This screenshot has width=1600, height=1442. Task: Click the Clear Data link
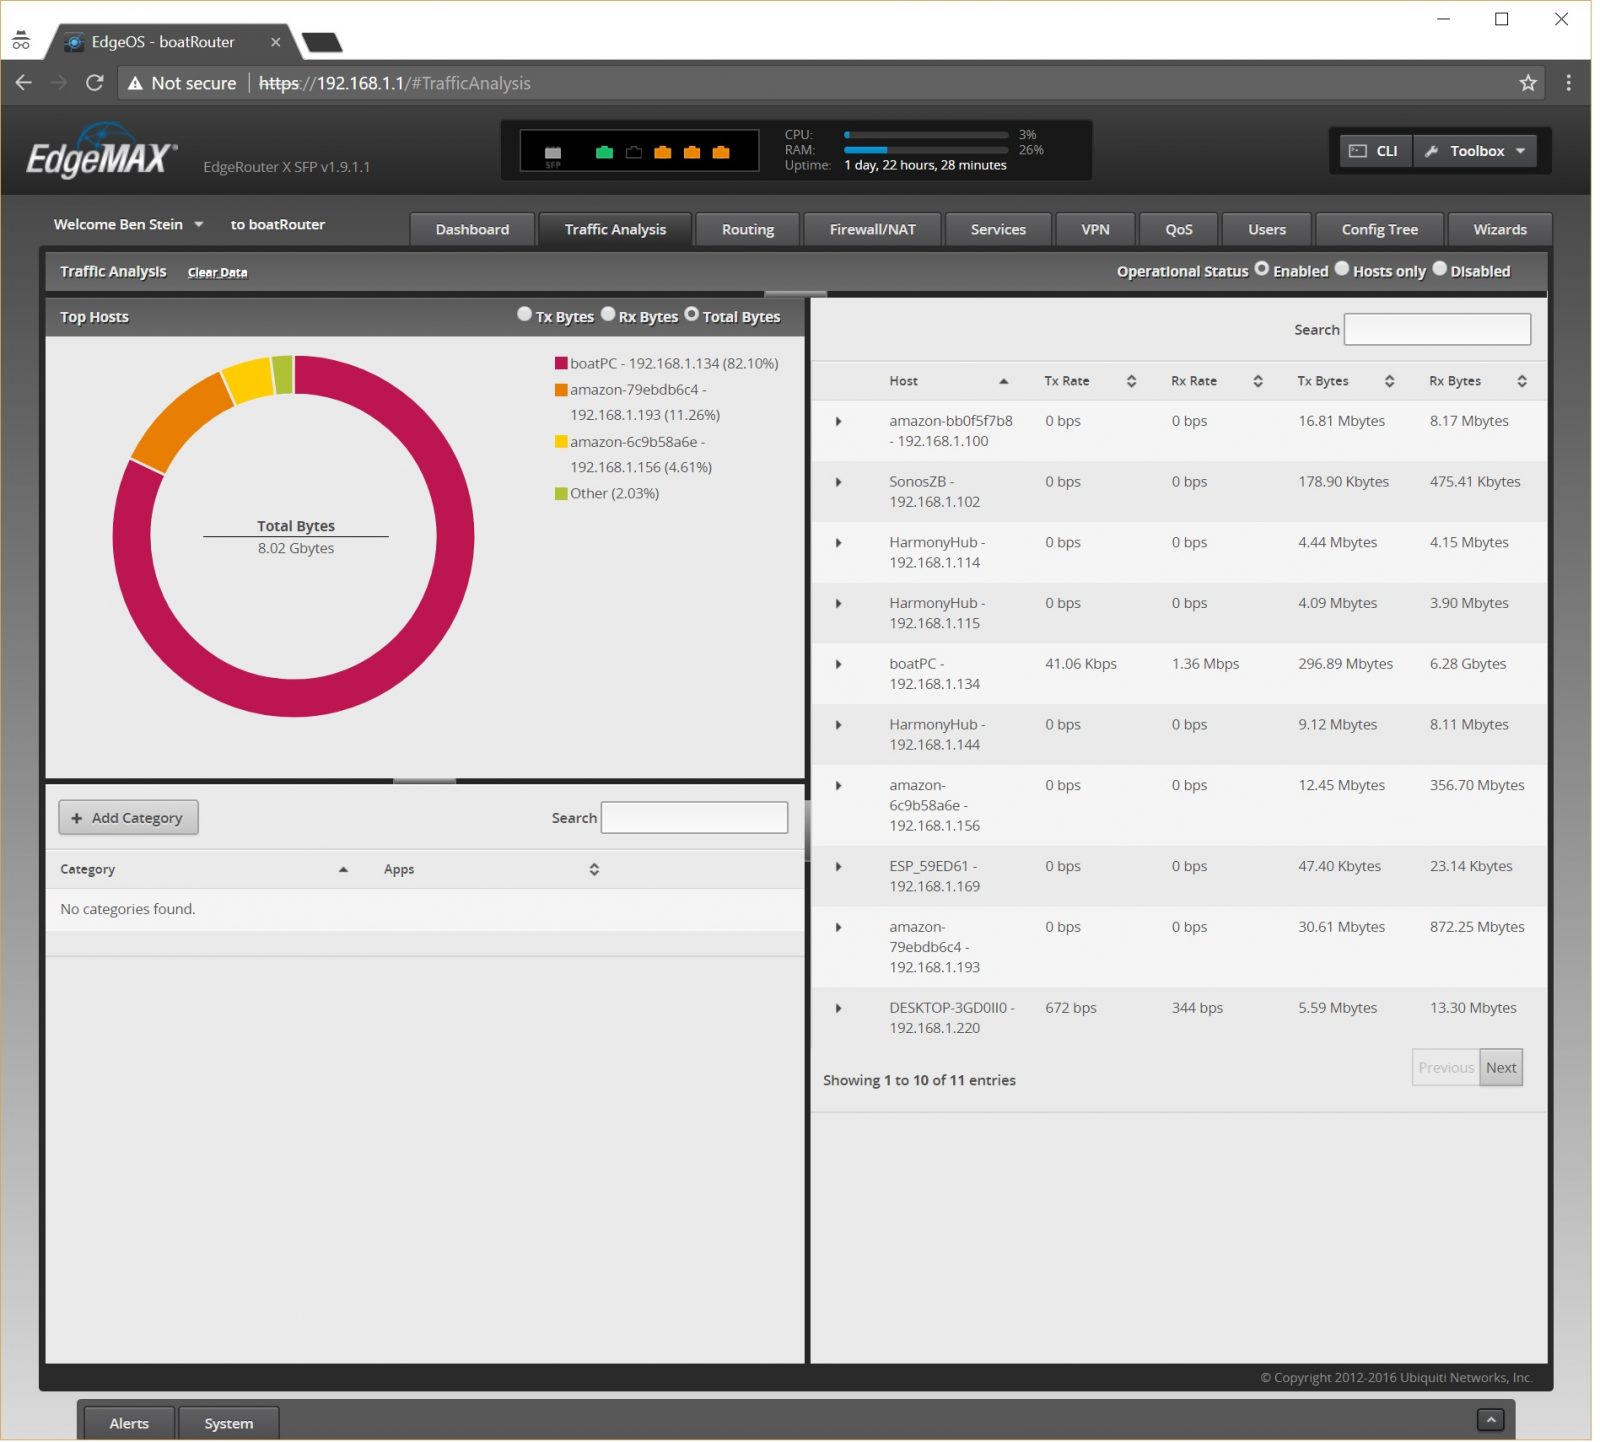point(217,271)
